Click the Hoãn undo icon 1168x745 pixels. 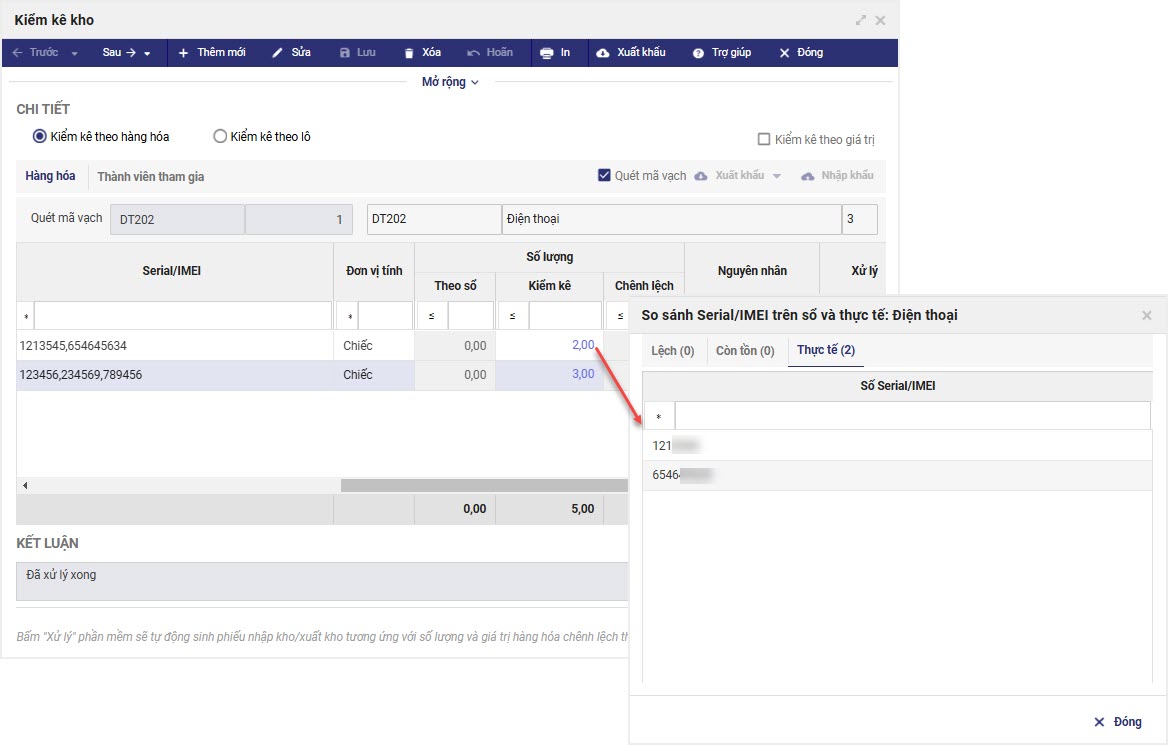(473, 53)
